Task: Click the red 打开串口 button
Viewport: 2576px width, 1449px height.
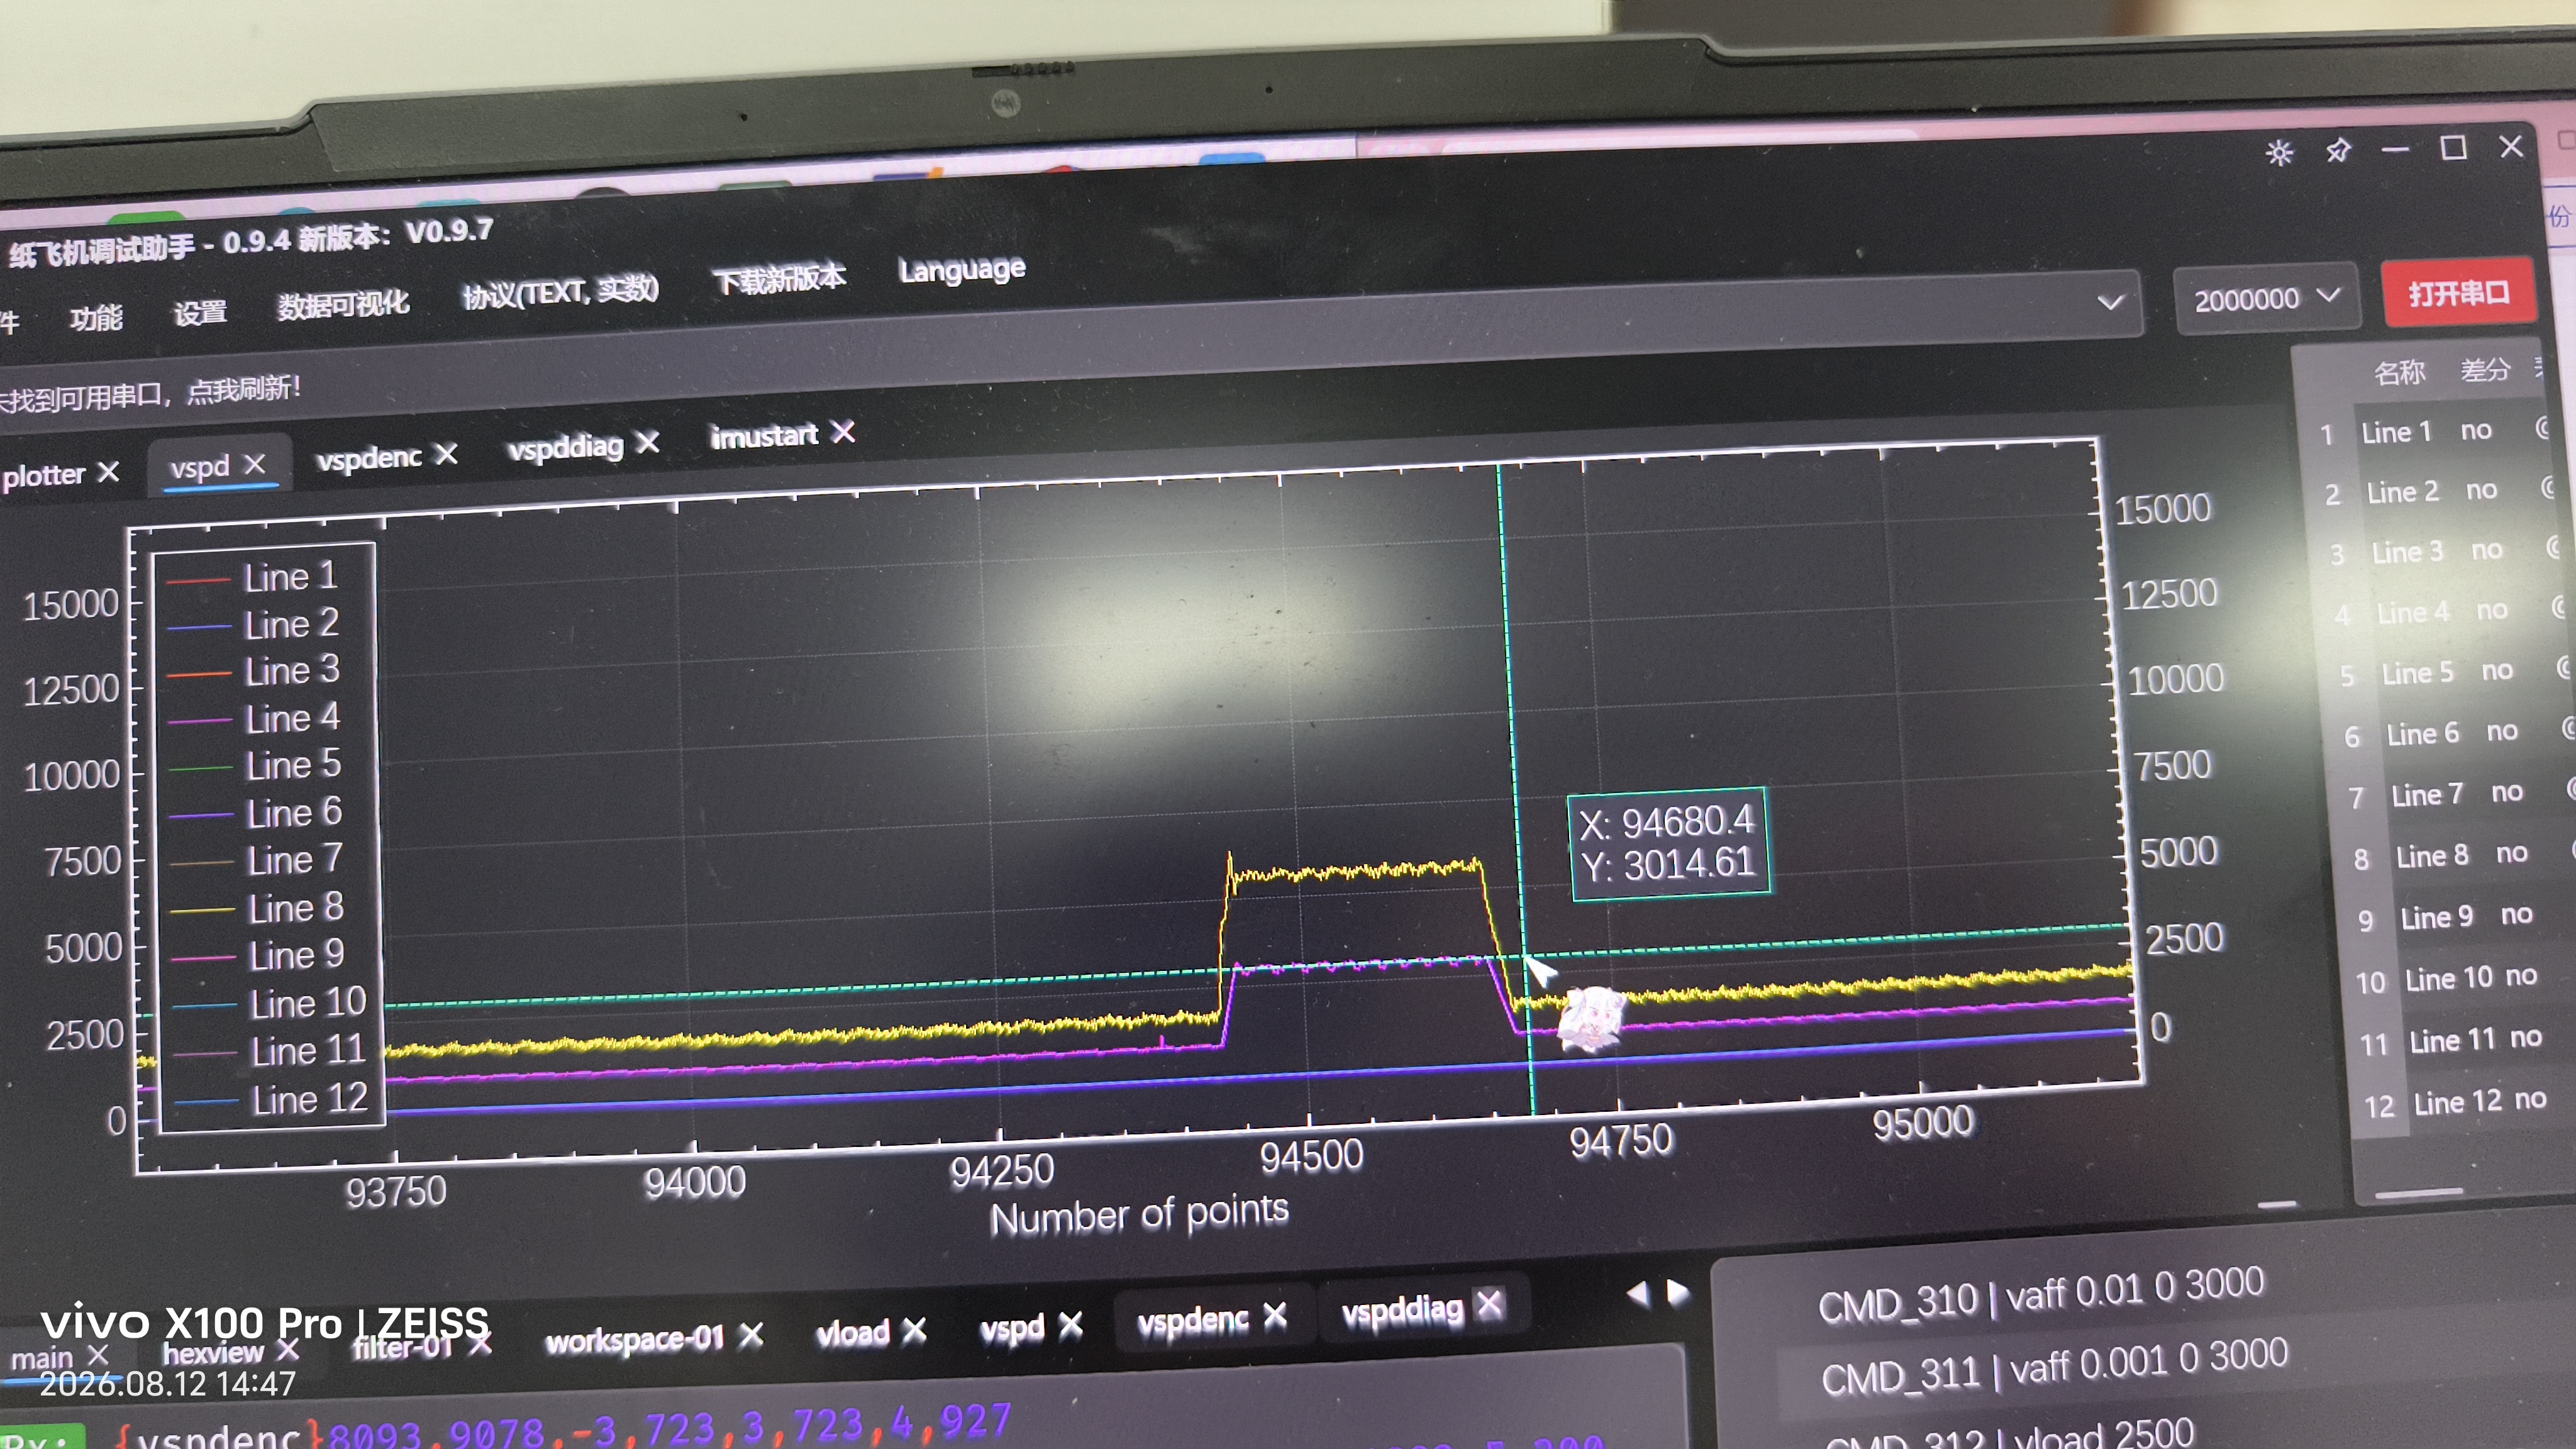Action: click(2459, 293)
